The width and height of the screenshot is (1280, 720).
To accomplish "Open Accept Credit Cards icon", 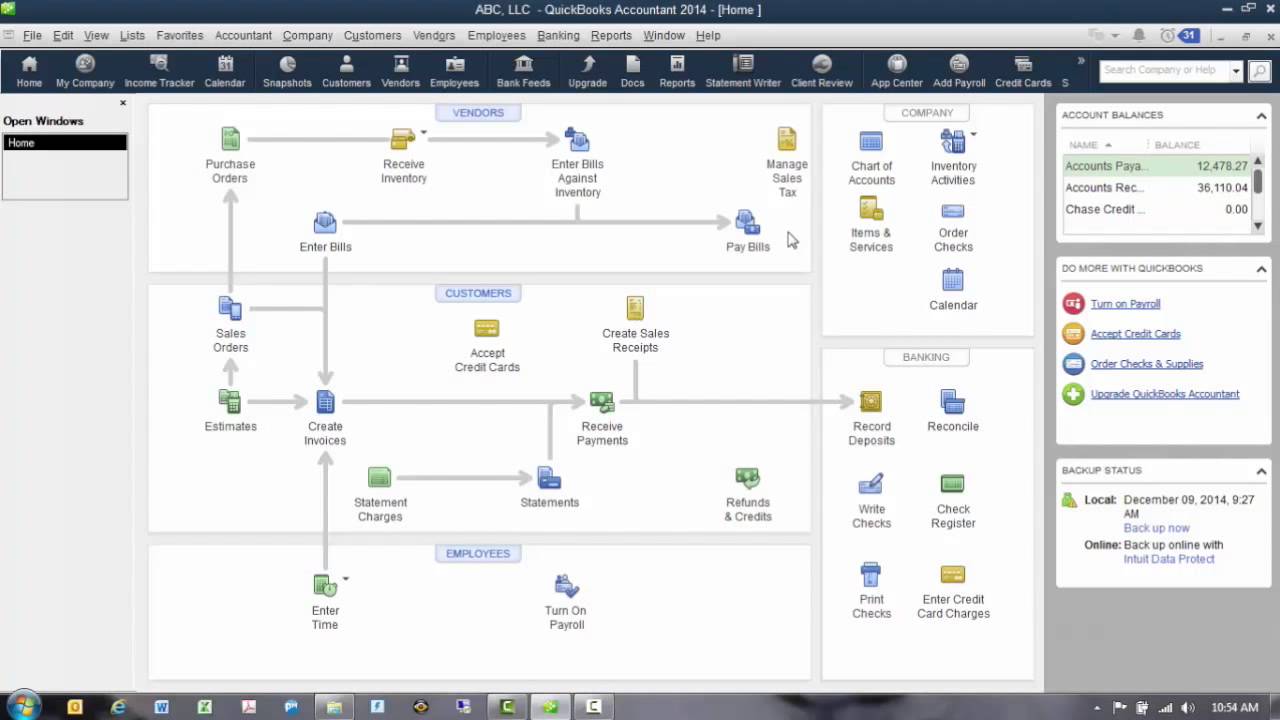I will (x=487, y=328).
